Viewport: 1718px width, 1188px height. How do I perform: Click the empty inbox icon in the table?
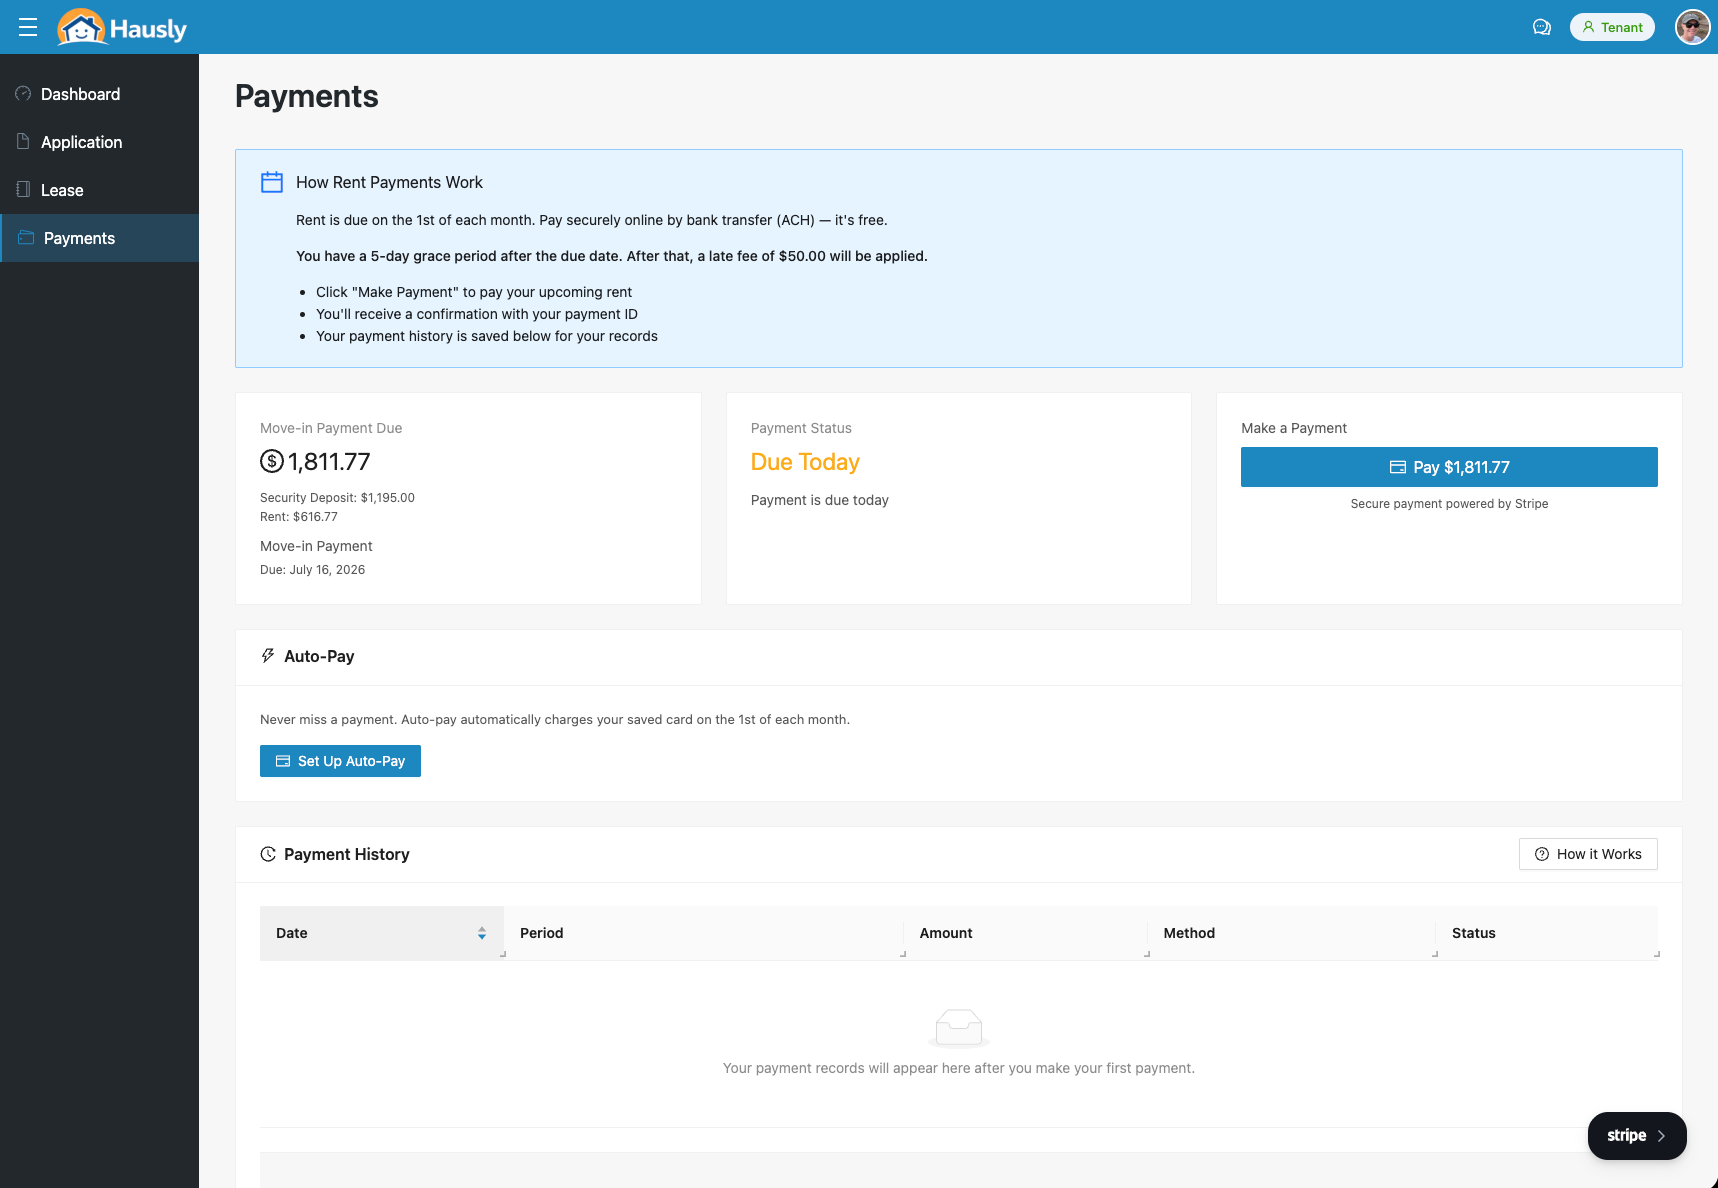[x=959, y=1028]
